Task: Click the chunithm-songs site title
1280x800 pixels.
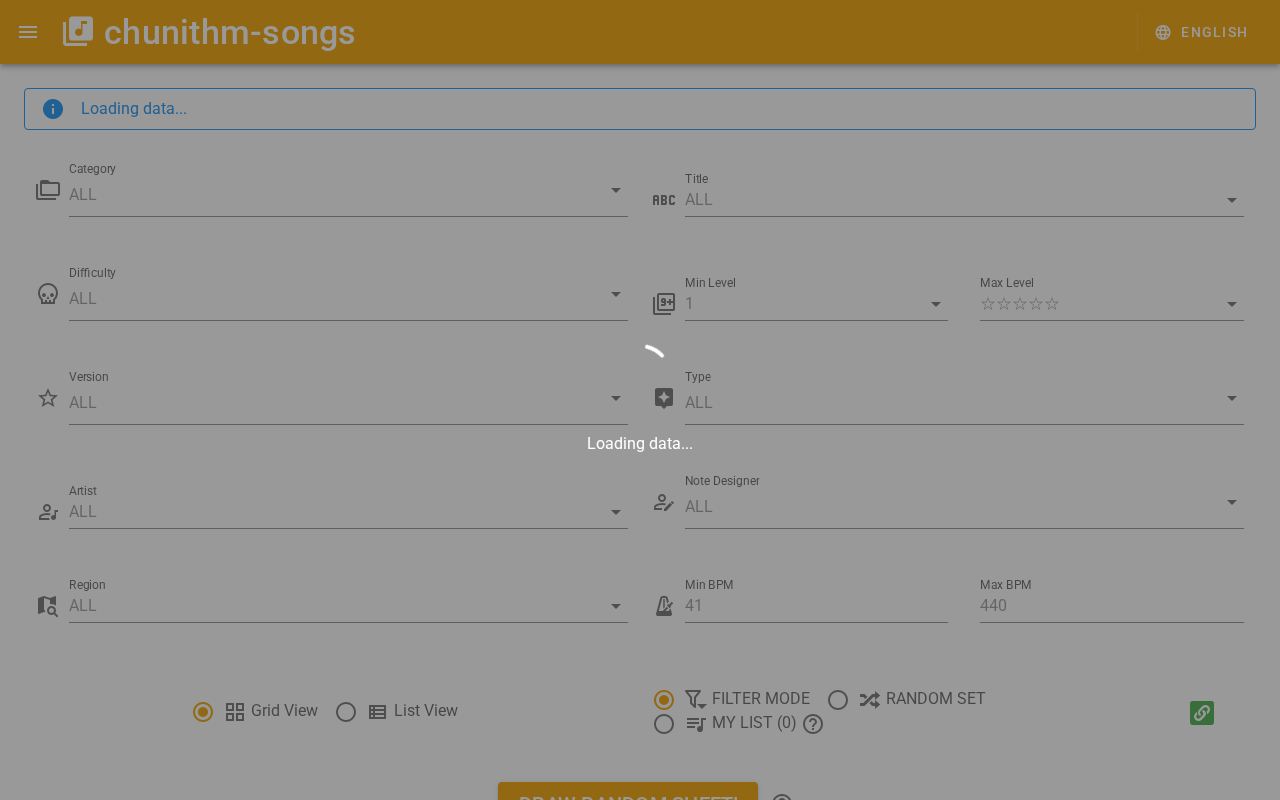Action: tap(229, 32)
